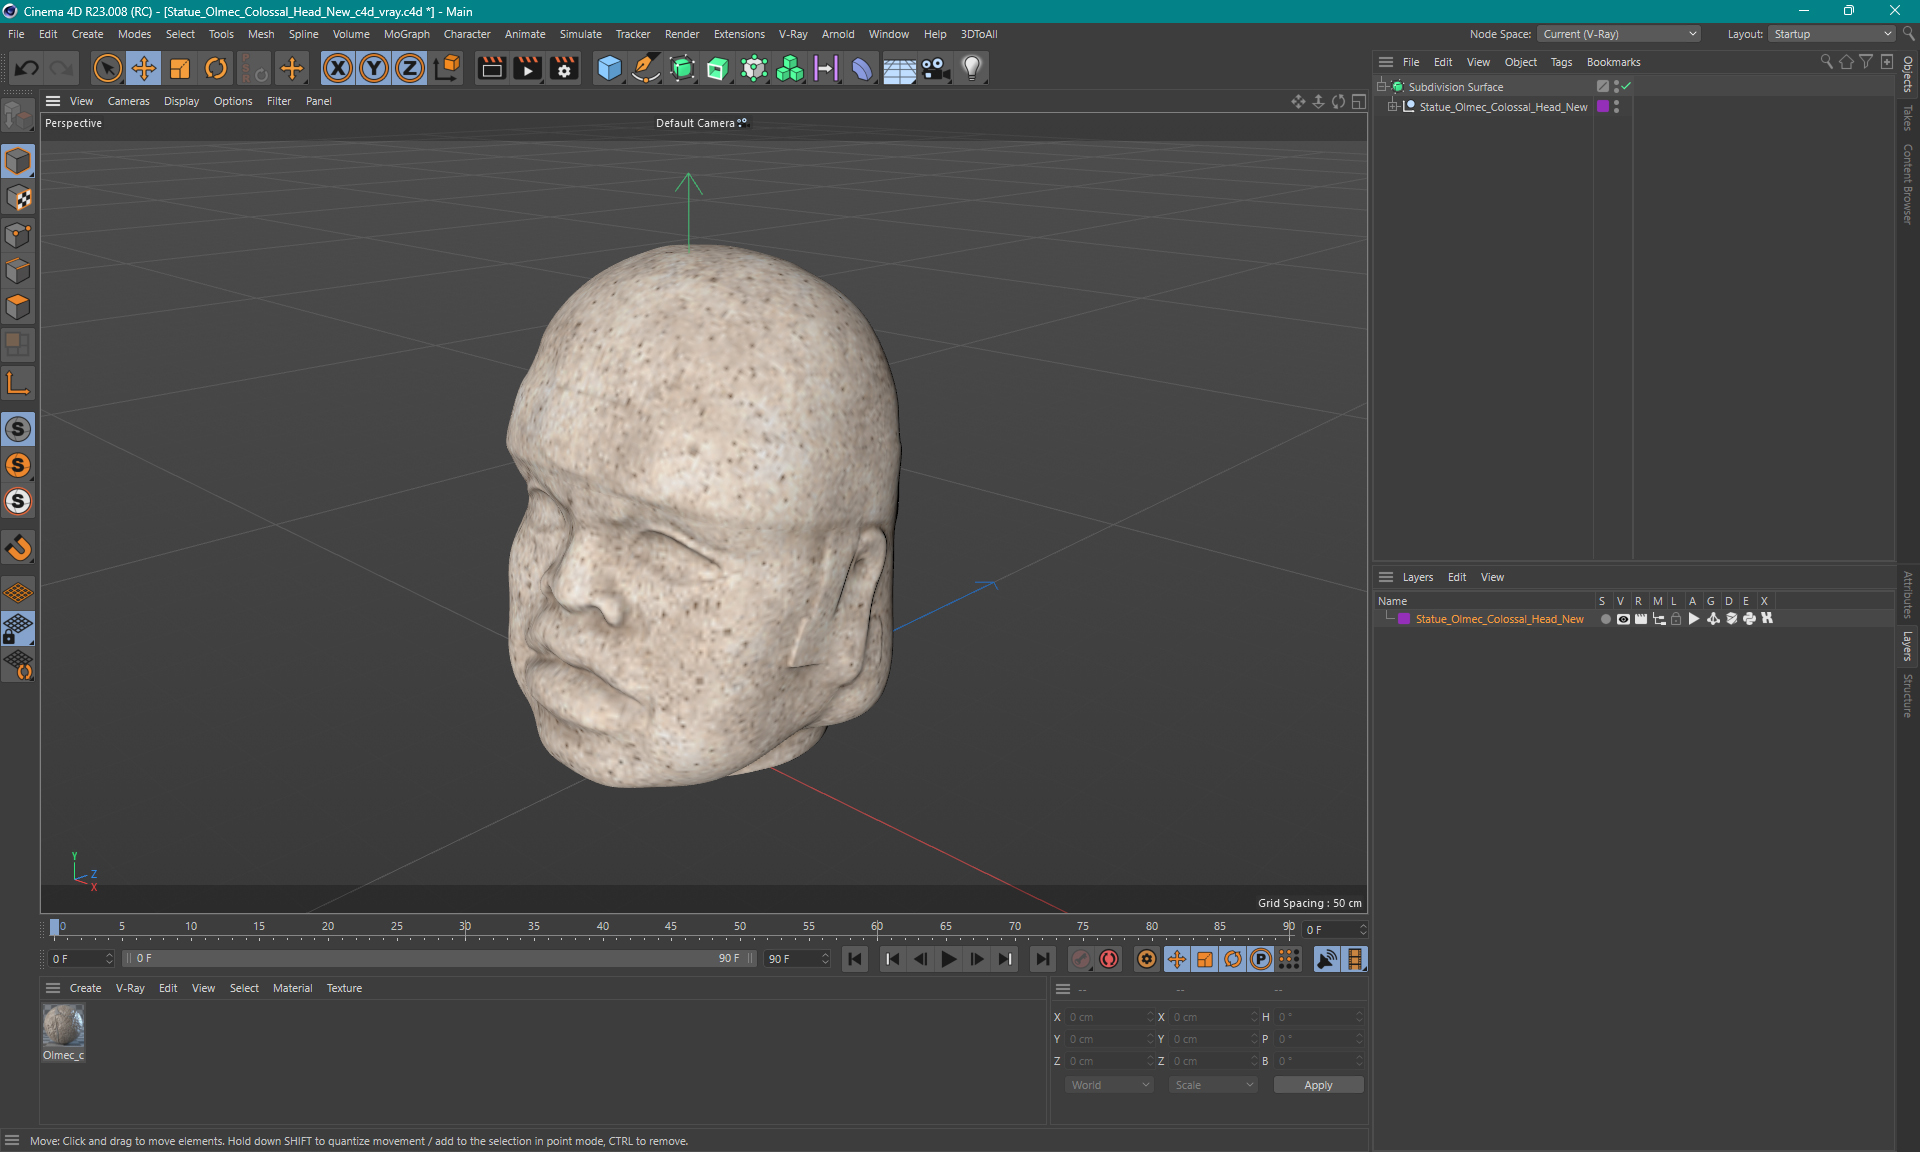Toggle the Subdivision Surface enable checkmark
1920x1152 pixels.
click(1626, 87)
